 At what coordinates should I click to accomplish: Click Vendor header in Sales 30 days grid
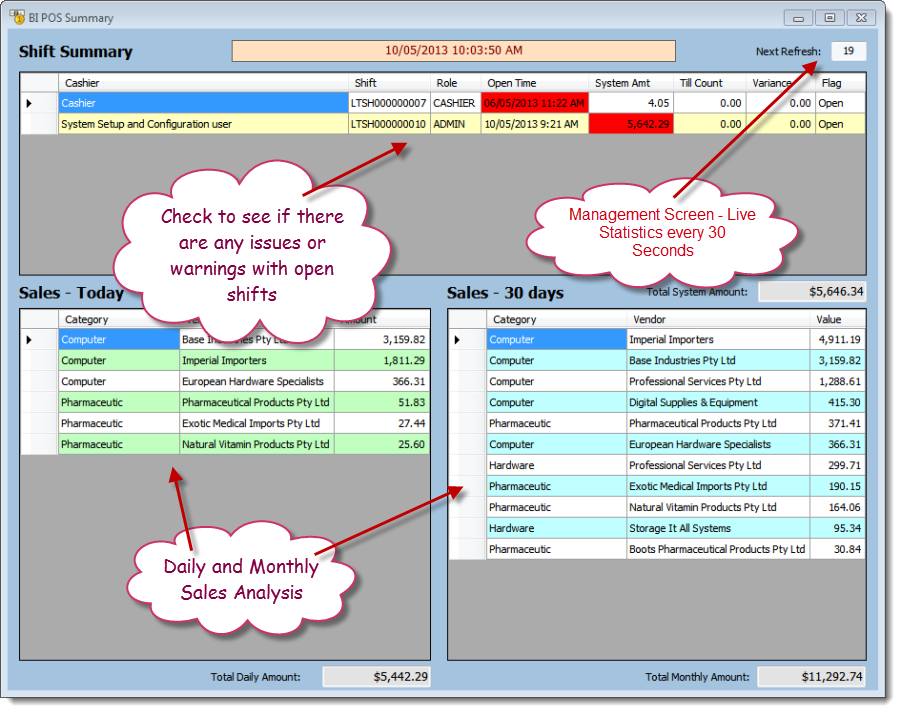coord(718,319)
